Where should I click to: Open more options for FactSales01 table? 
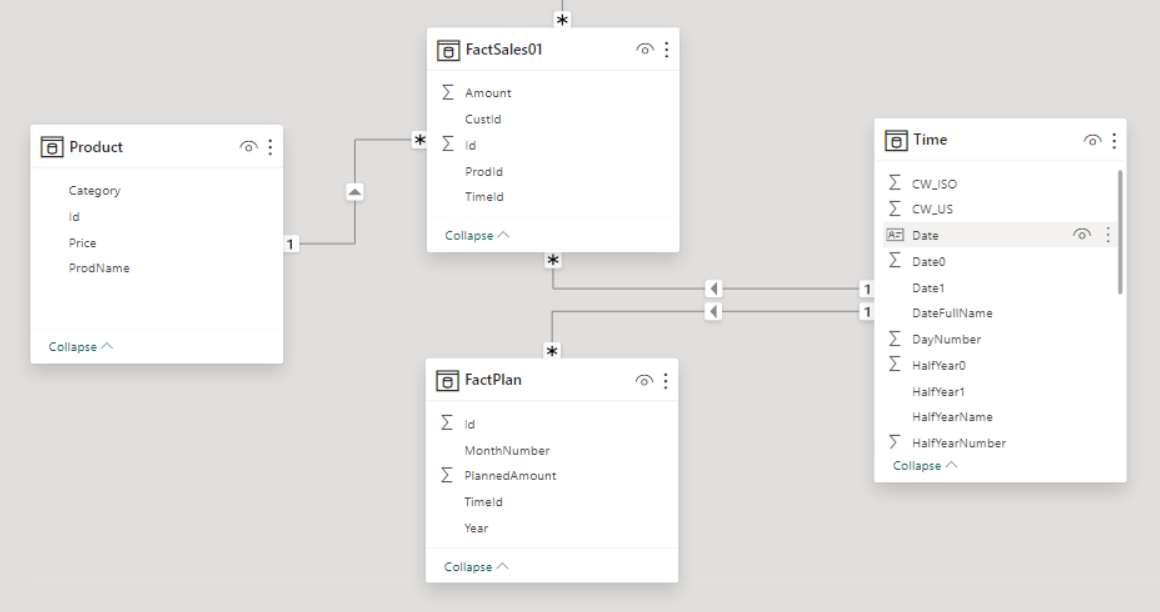click(666, 49)
